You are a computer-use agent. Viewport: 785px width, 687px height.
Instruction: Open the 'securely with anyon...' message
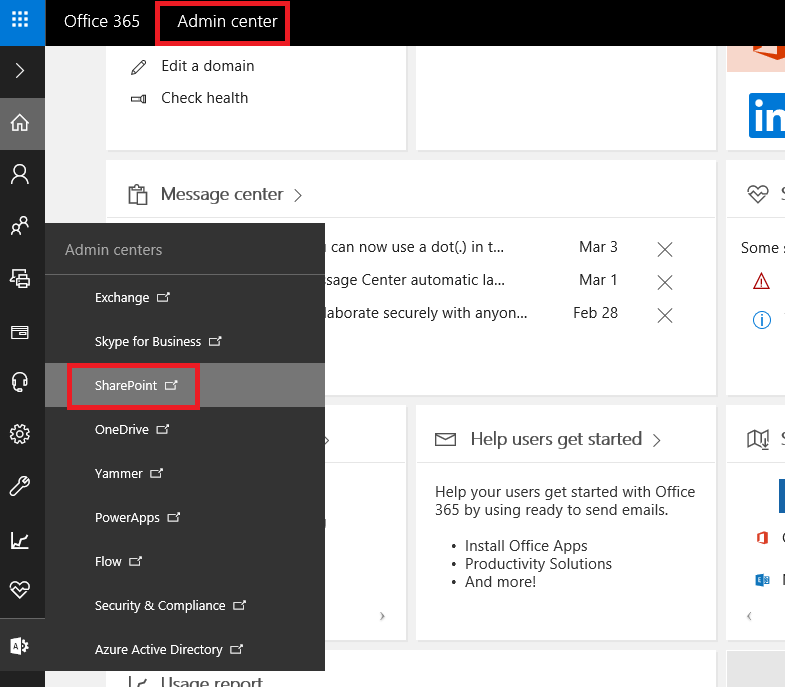click(426, 313)
